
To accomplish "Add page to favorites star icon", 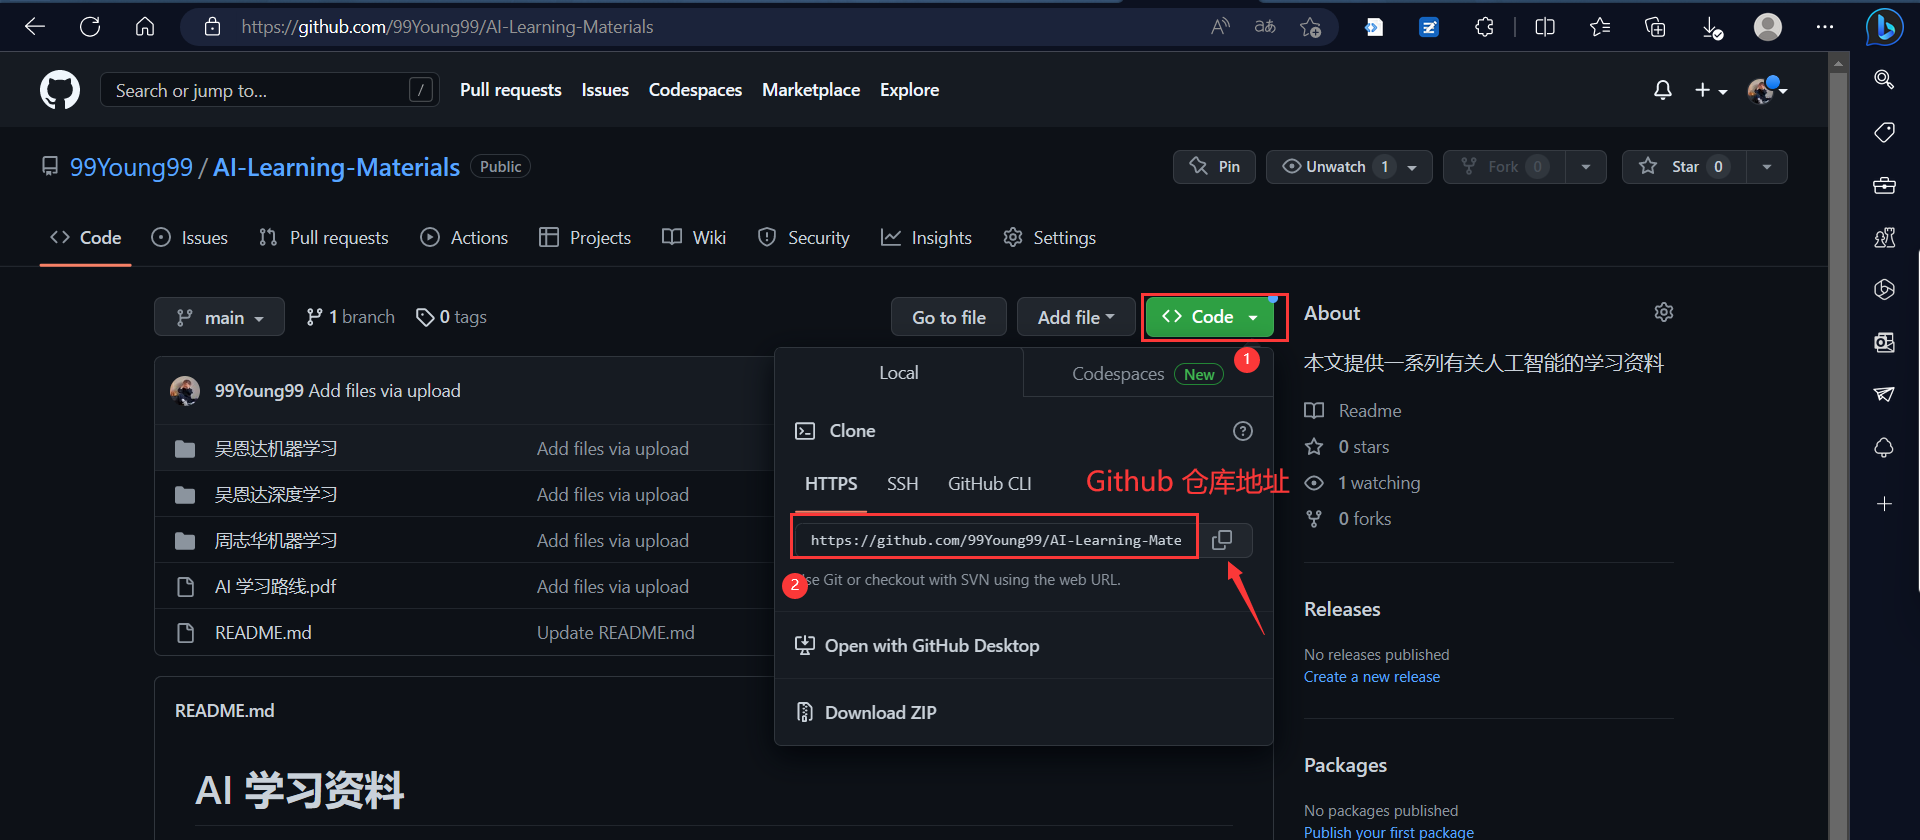I will (1310, 27).
